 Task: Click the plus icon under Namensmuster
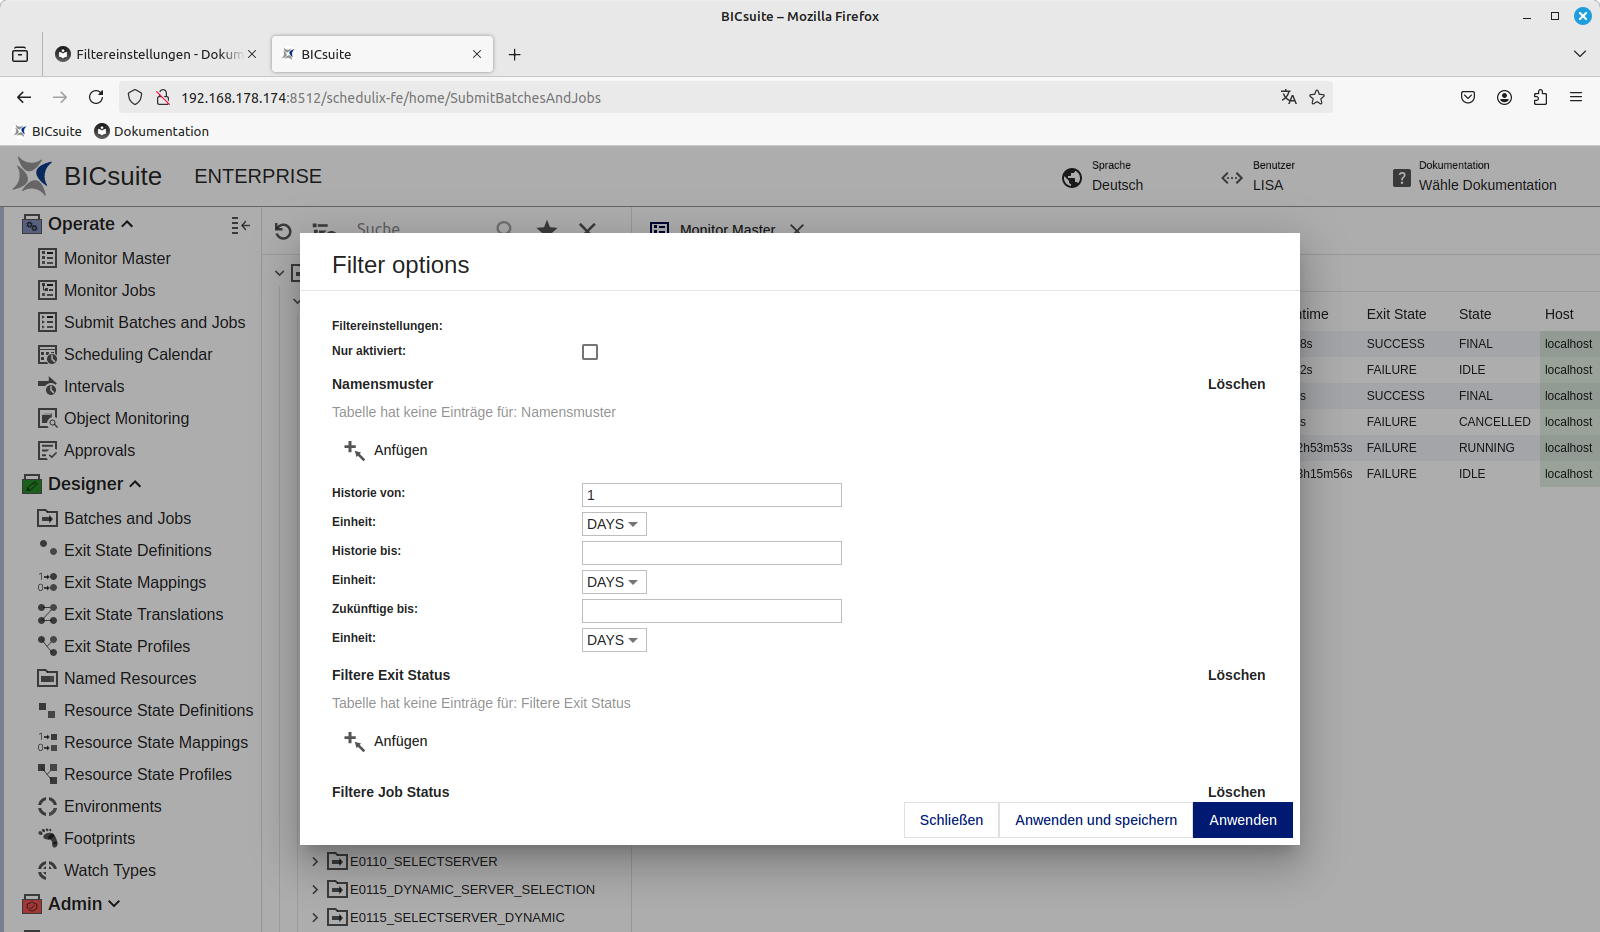coord(354,450)
